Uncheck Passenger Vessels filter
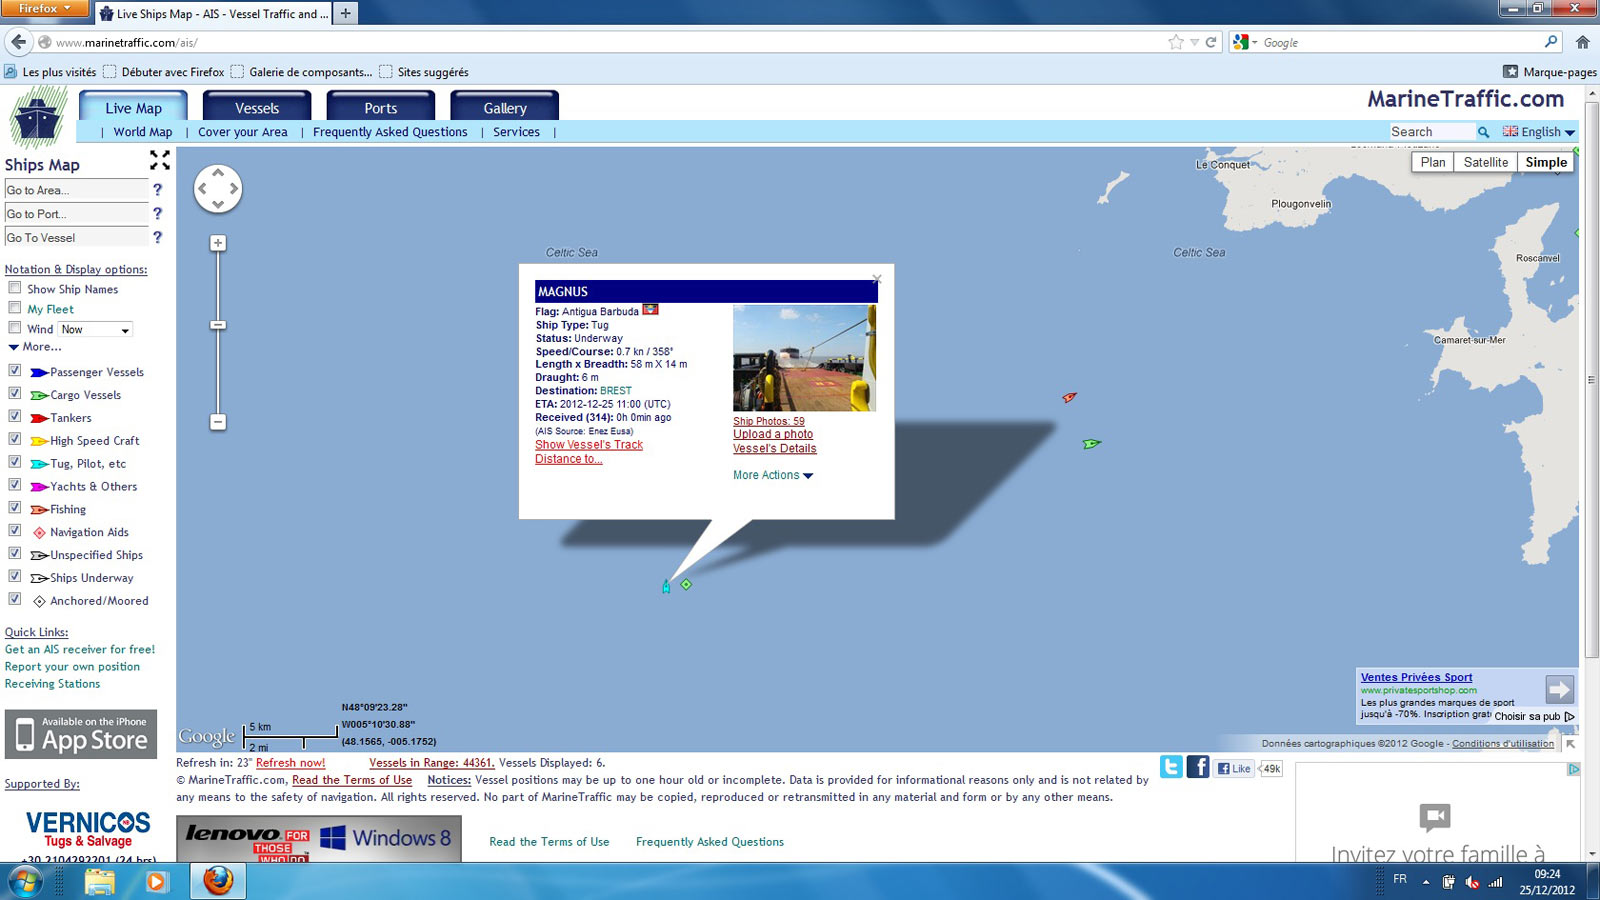This screenshot has width=1600, height=900. [x=15, y=370]
